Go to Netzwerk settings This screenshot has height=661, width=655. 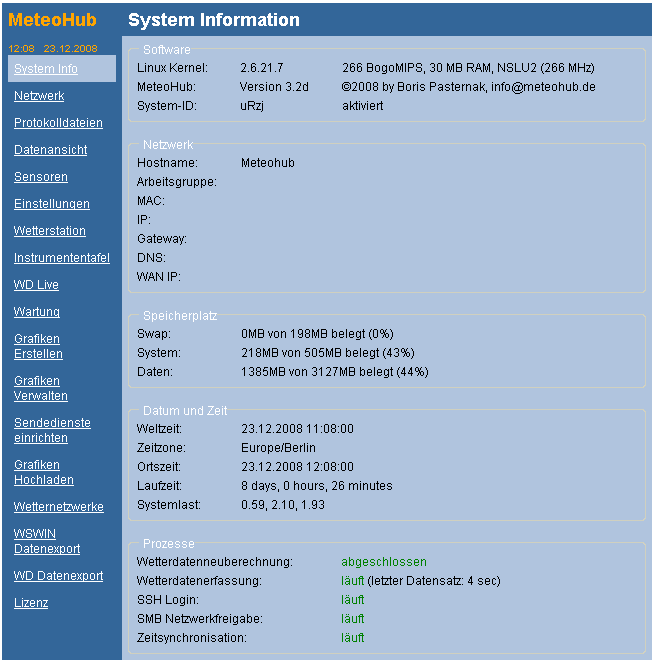(x=39, y=96)
